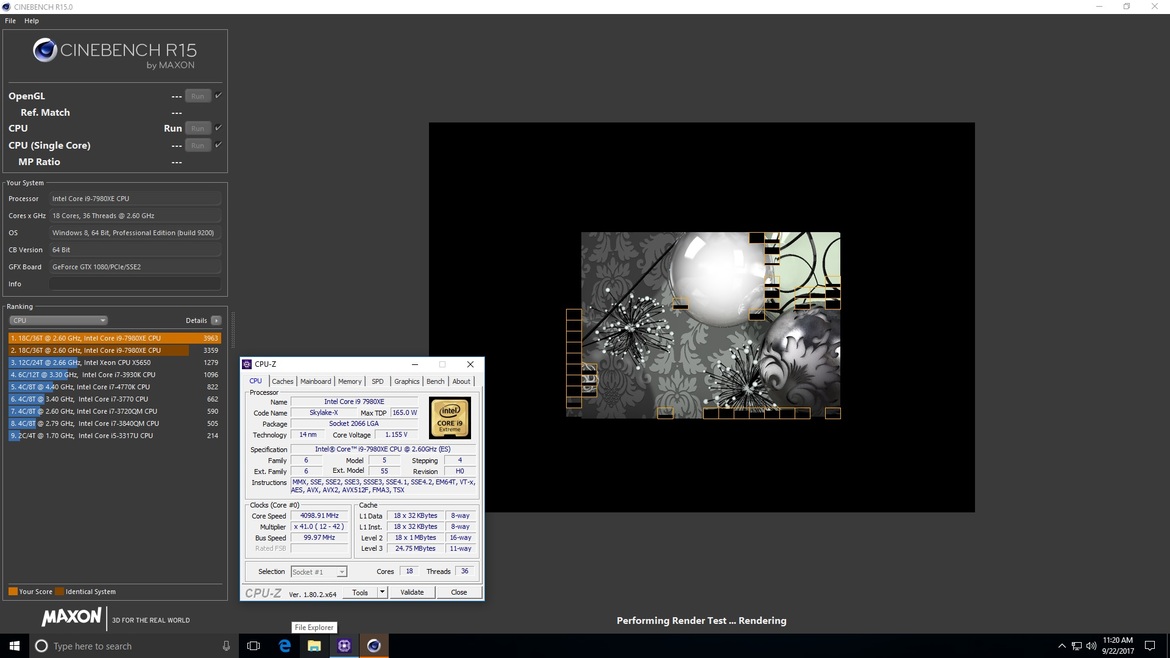Click the ranking panel vertical splitter handle
1170x658 pixels.
click(233, 330)
